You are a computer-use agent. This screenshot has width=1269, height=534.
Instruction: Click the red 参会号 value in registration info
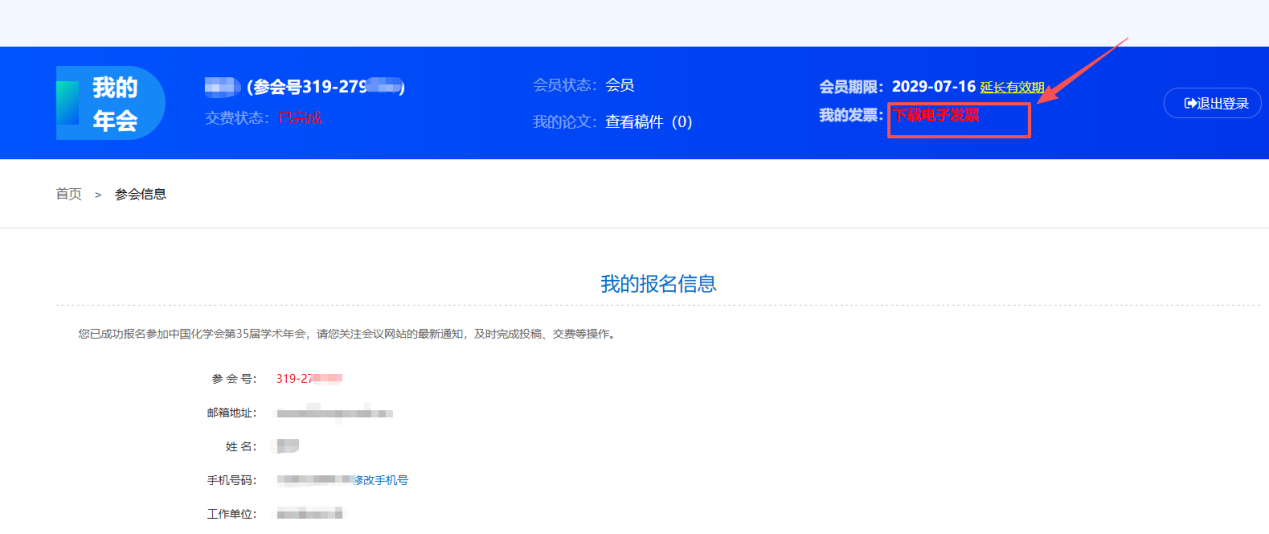pyautogui.click(x=309, y=379)
